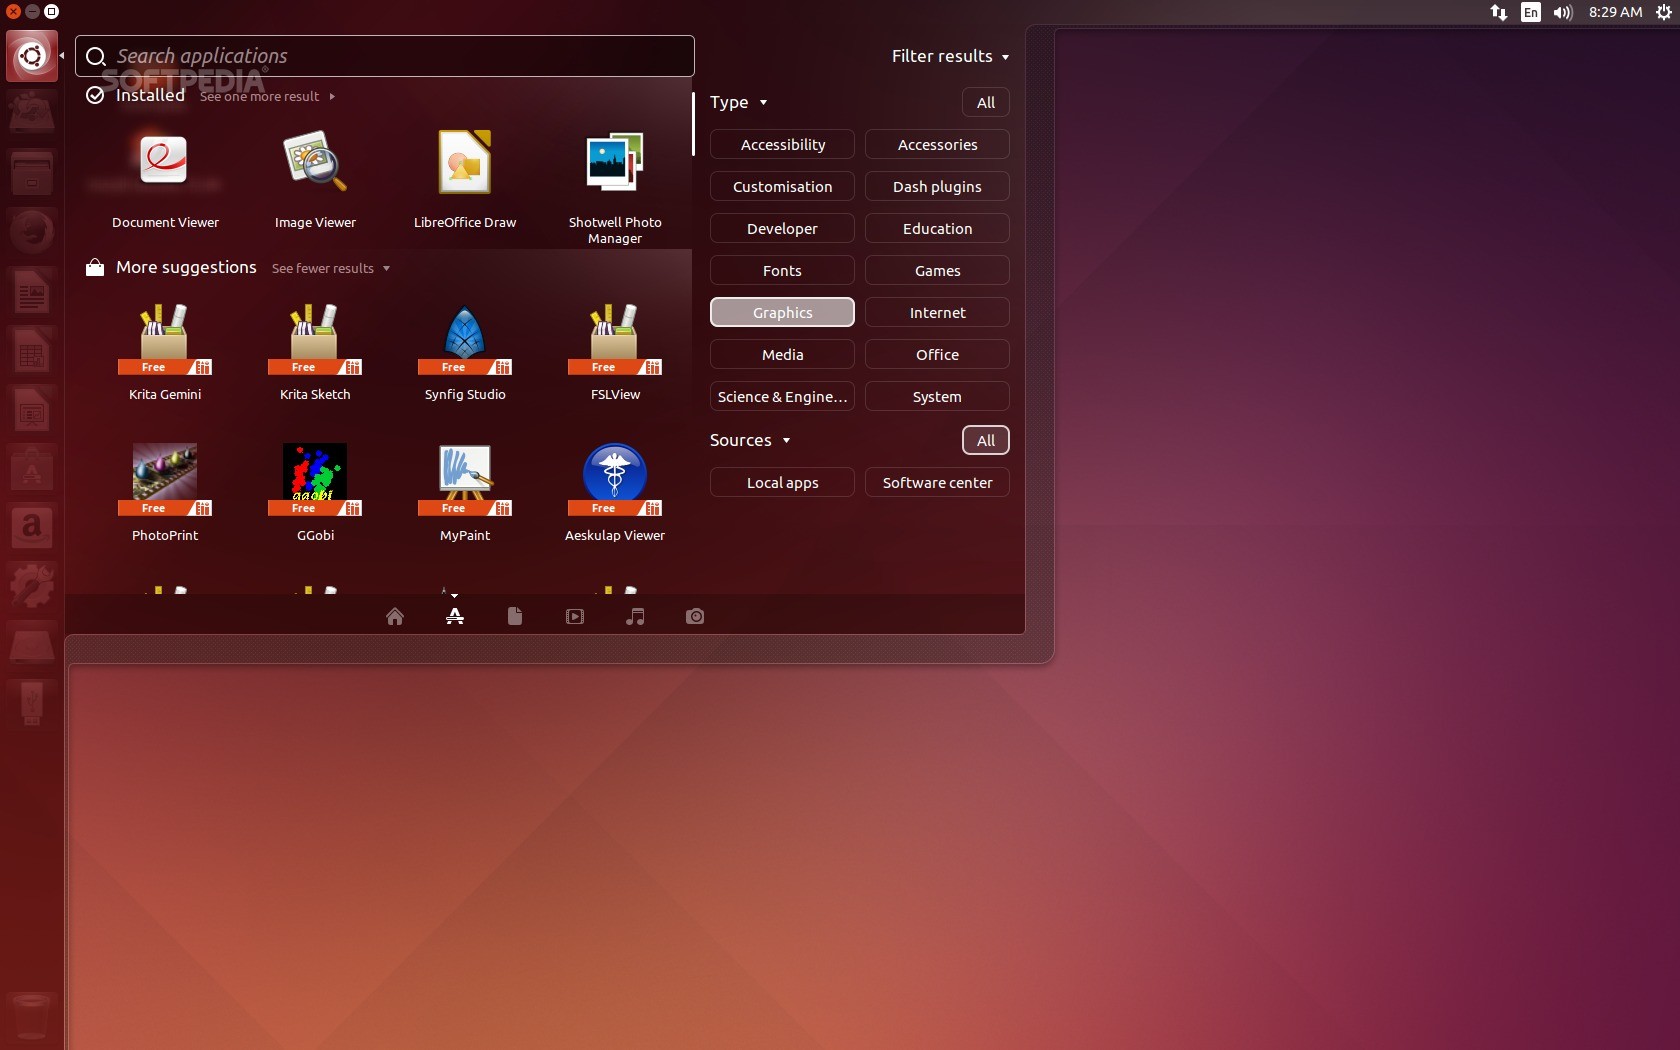Switch to the Home lens
Viewport: 1680px width, 1050px height.
[395, 617]
